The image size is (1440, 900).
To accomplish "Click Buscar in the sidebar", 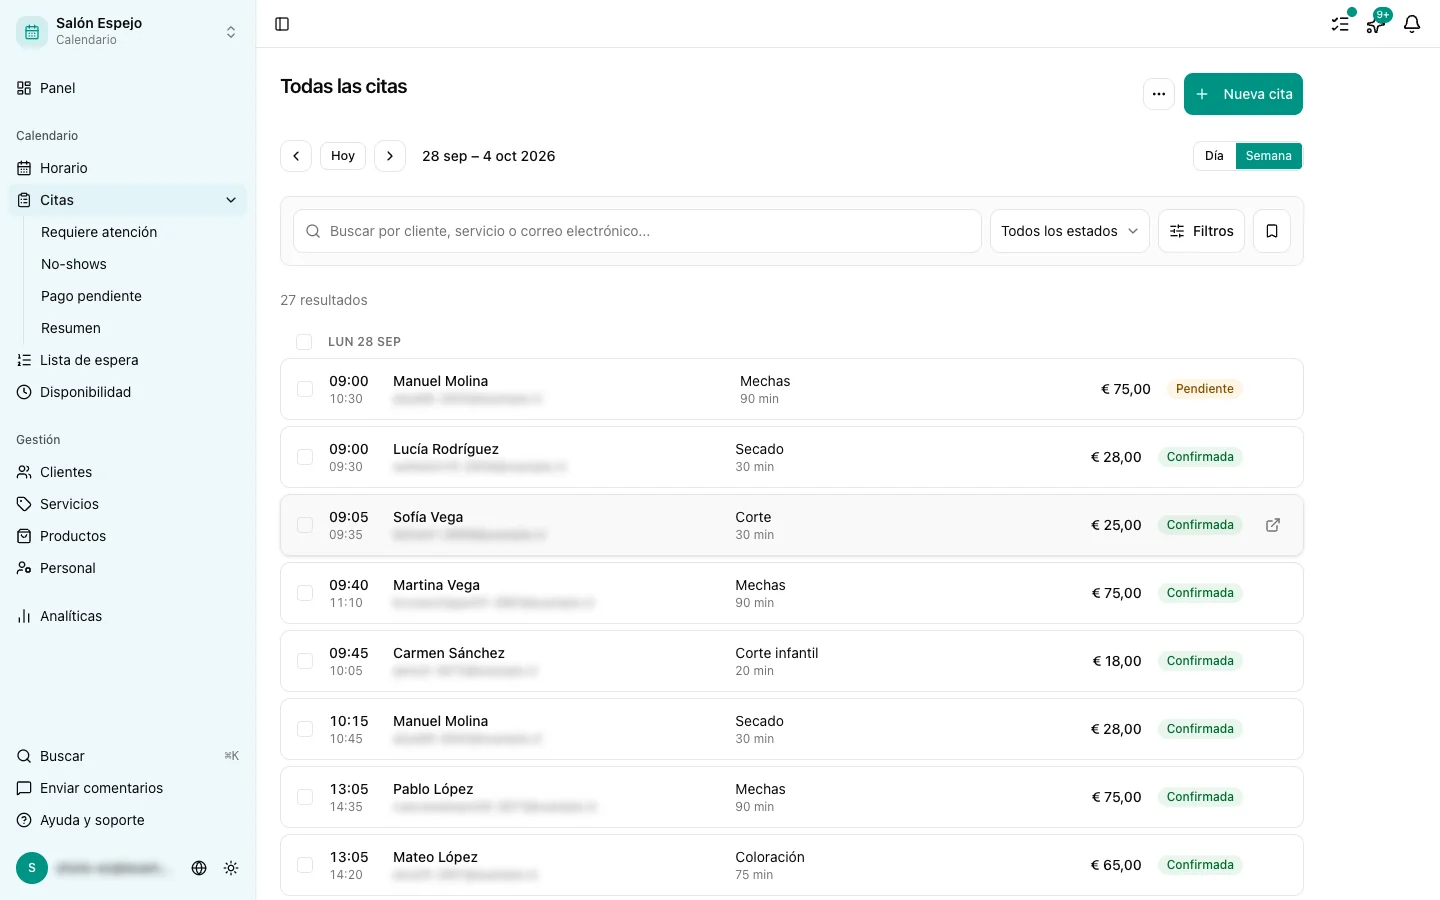I will [128, 756].
